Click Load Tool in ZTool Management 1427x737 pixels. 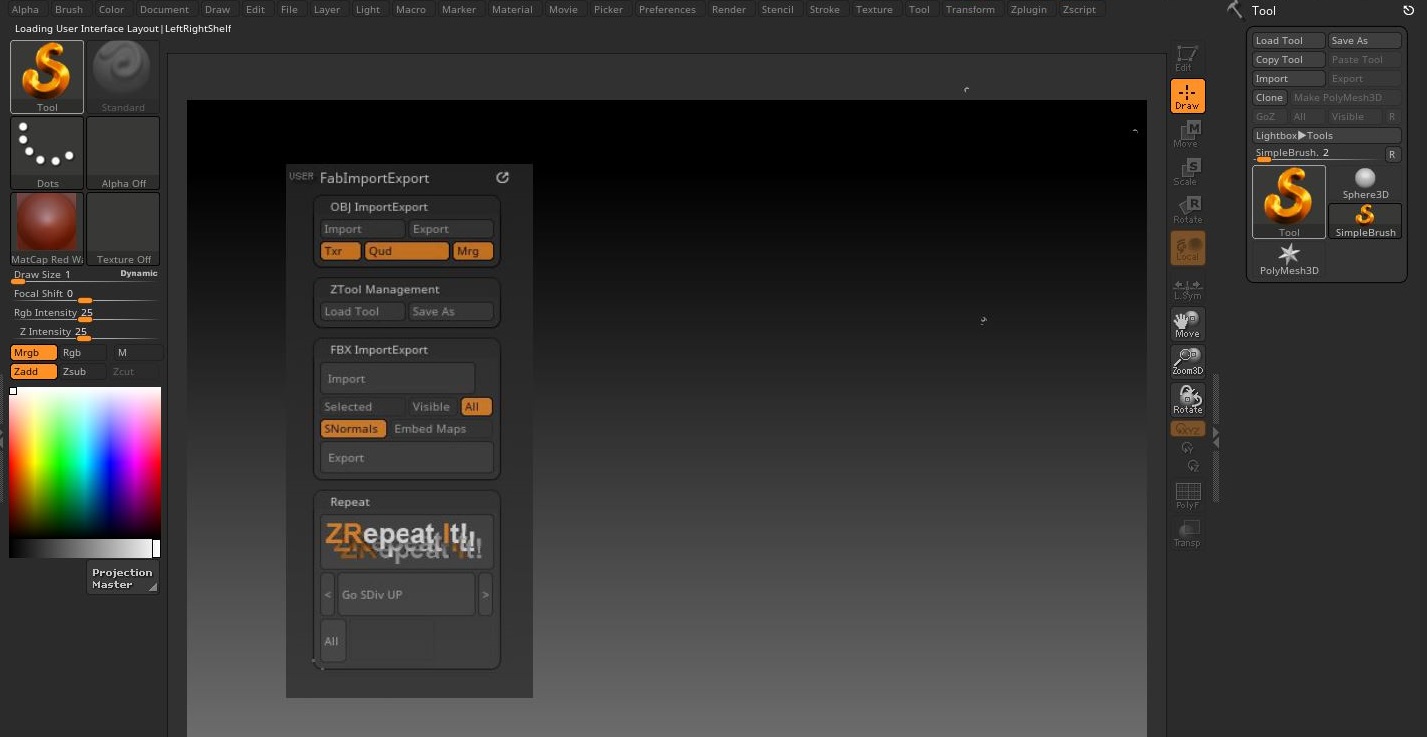point(363,312)
